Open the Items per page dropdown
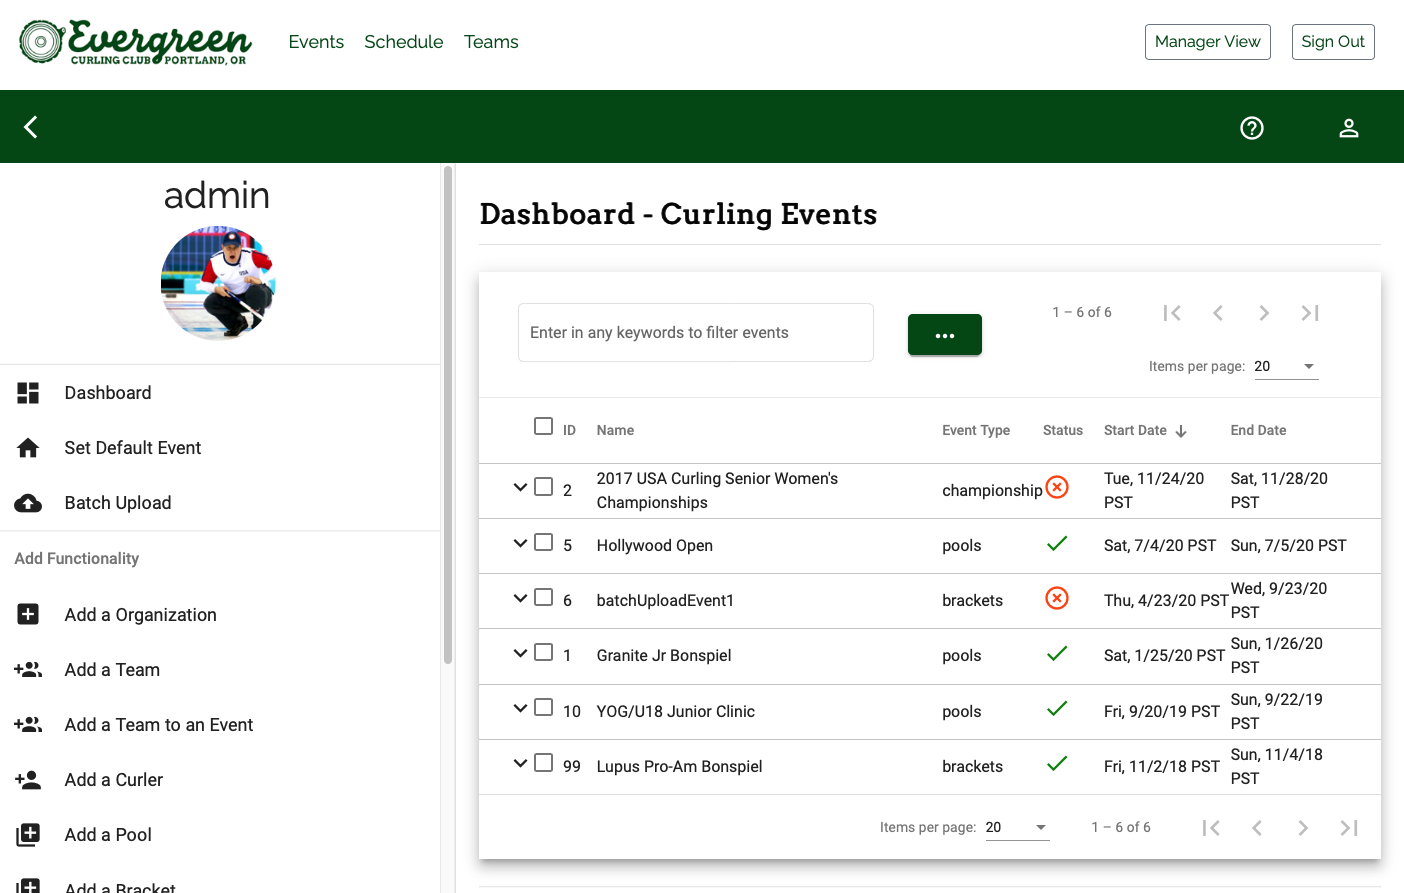The height and width of the screenshot is (893, 1404). [1286, 366]
